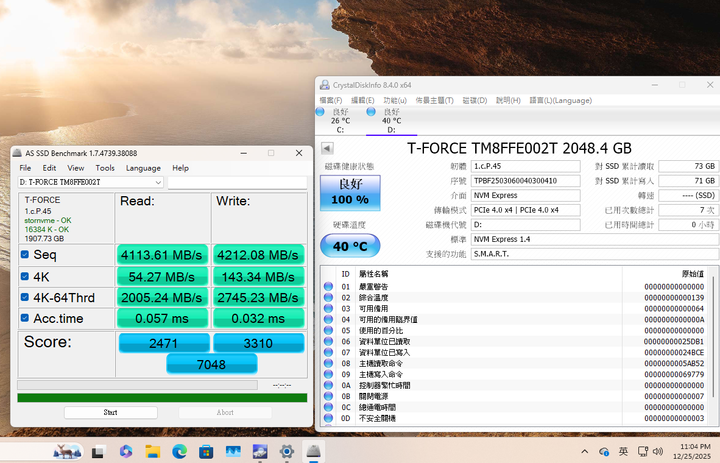Image resolution: width=720 pixels, height=463 pixels.
Task: Click the 良好 100% health status indicator
Action: 350,191
